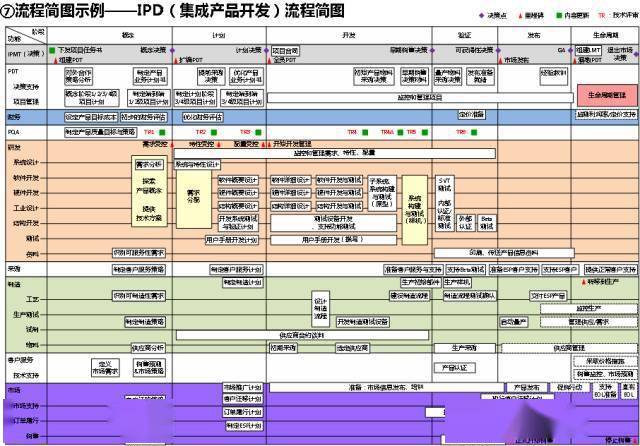Click the red triangle beside legend 里程碑

520,16
